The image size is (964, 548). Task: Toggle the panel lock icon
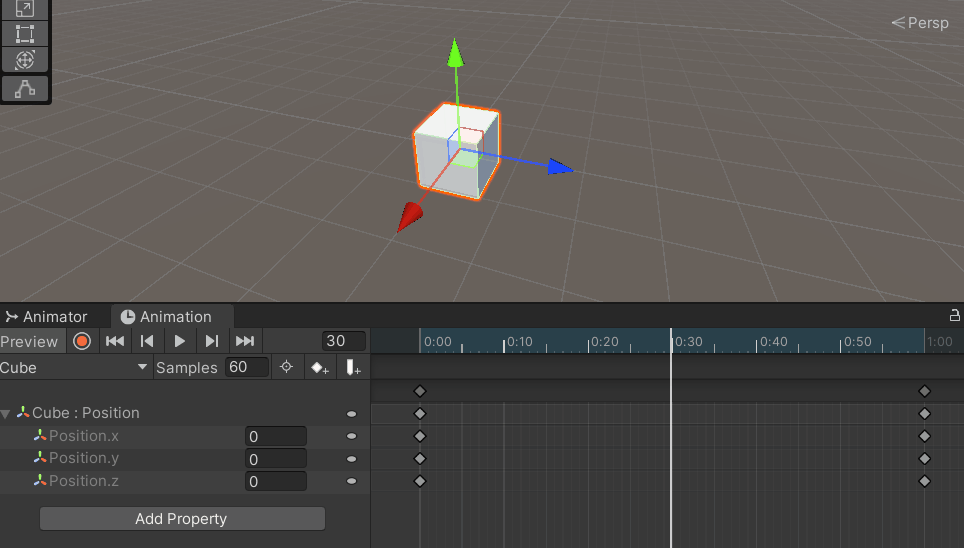tap(954, 316)
